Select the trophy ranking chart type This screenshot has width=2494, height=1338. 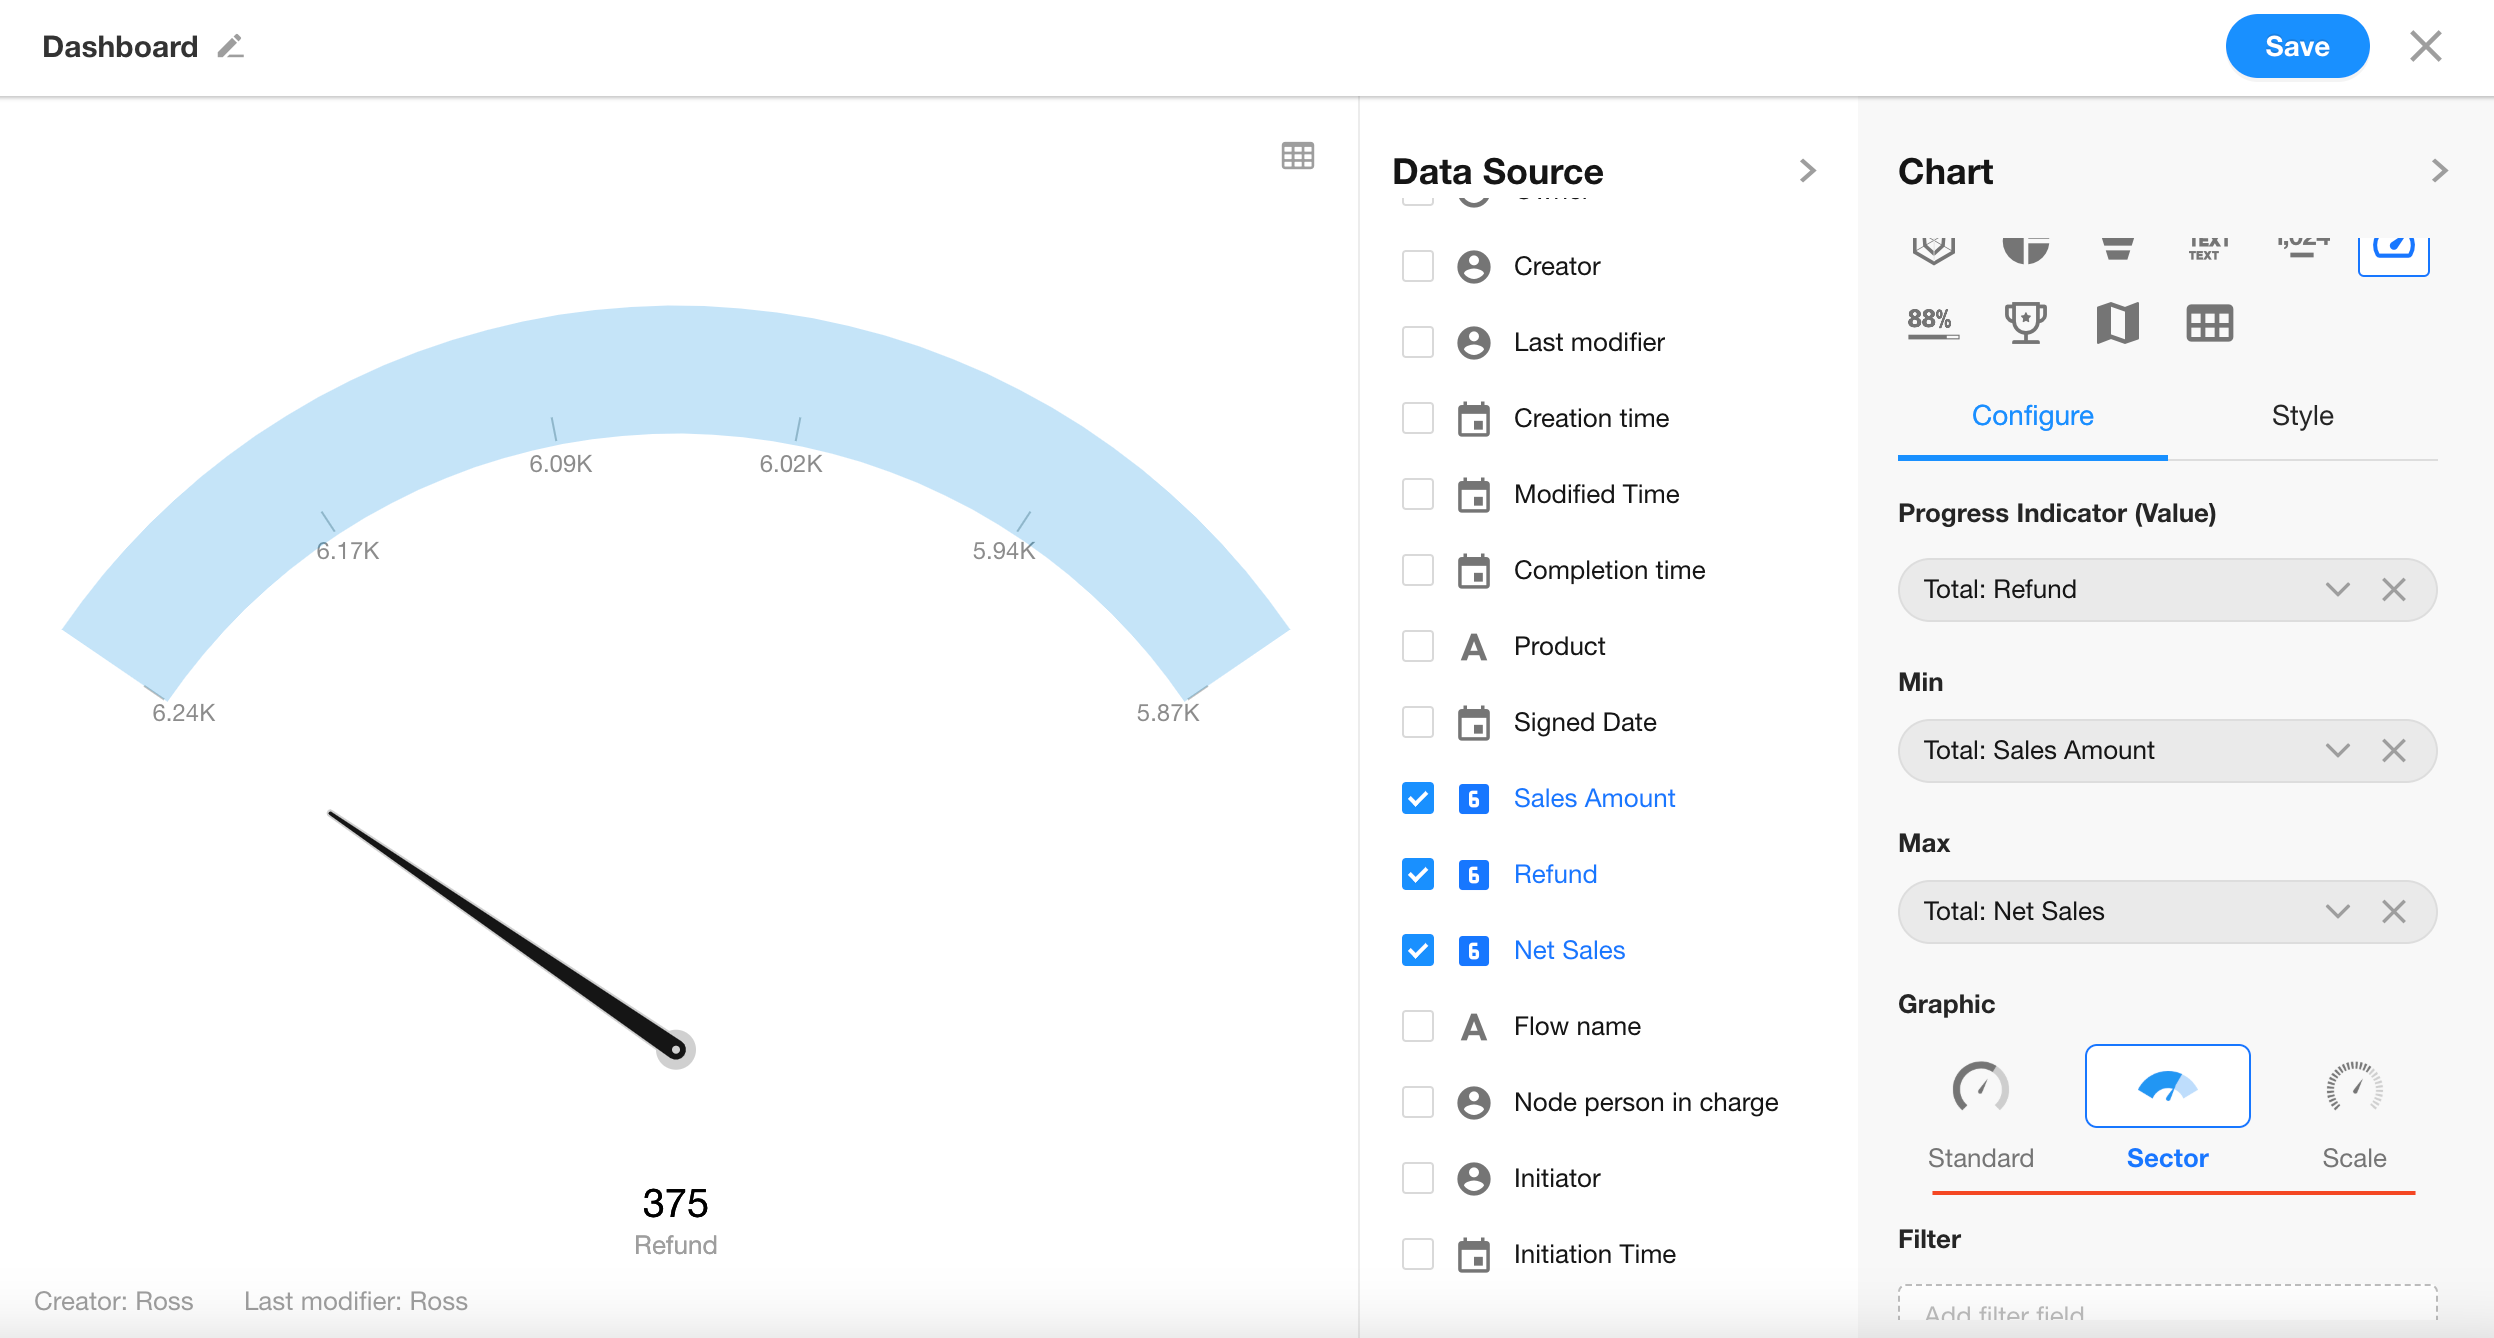pyautogui.click(x=2025, y=323)
